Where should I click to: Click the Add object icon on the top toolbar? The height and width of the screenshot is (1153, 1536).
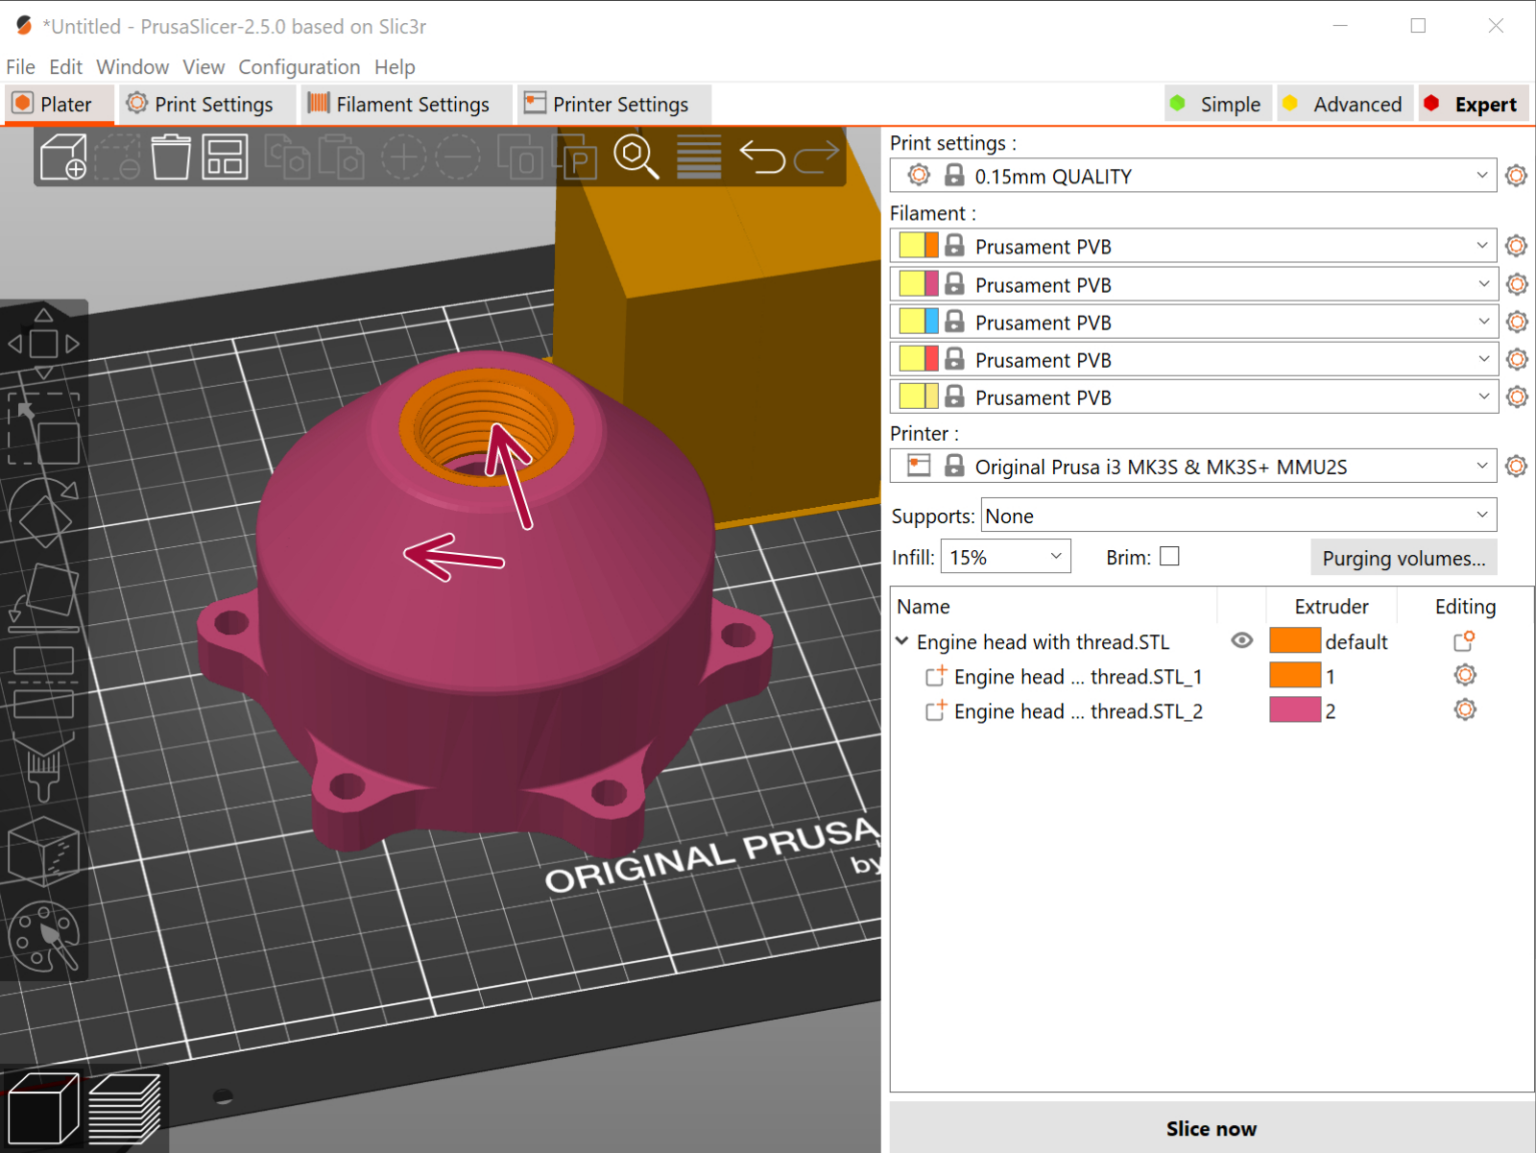tap(62, 157)
